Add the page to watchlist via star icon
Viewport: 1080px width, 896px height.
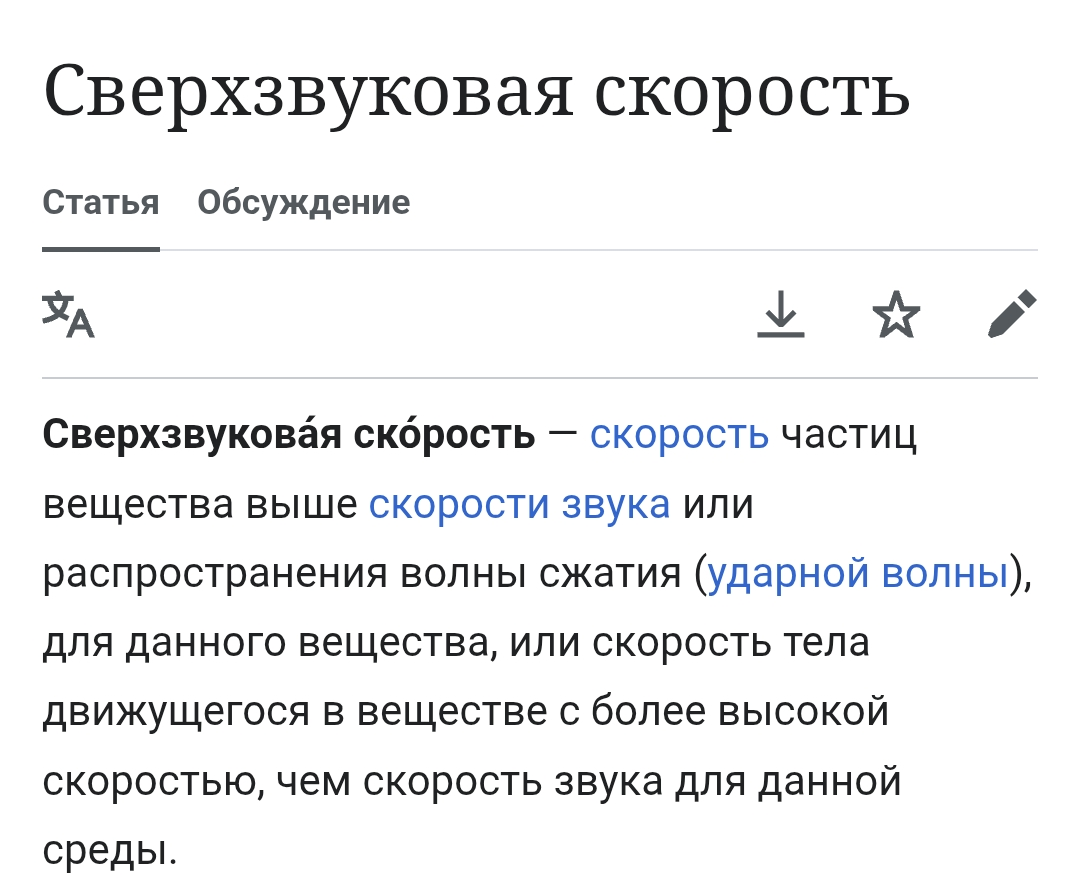pos(896,314)
